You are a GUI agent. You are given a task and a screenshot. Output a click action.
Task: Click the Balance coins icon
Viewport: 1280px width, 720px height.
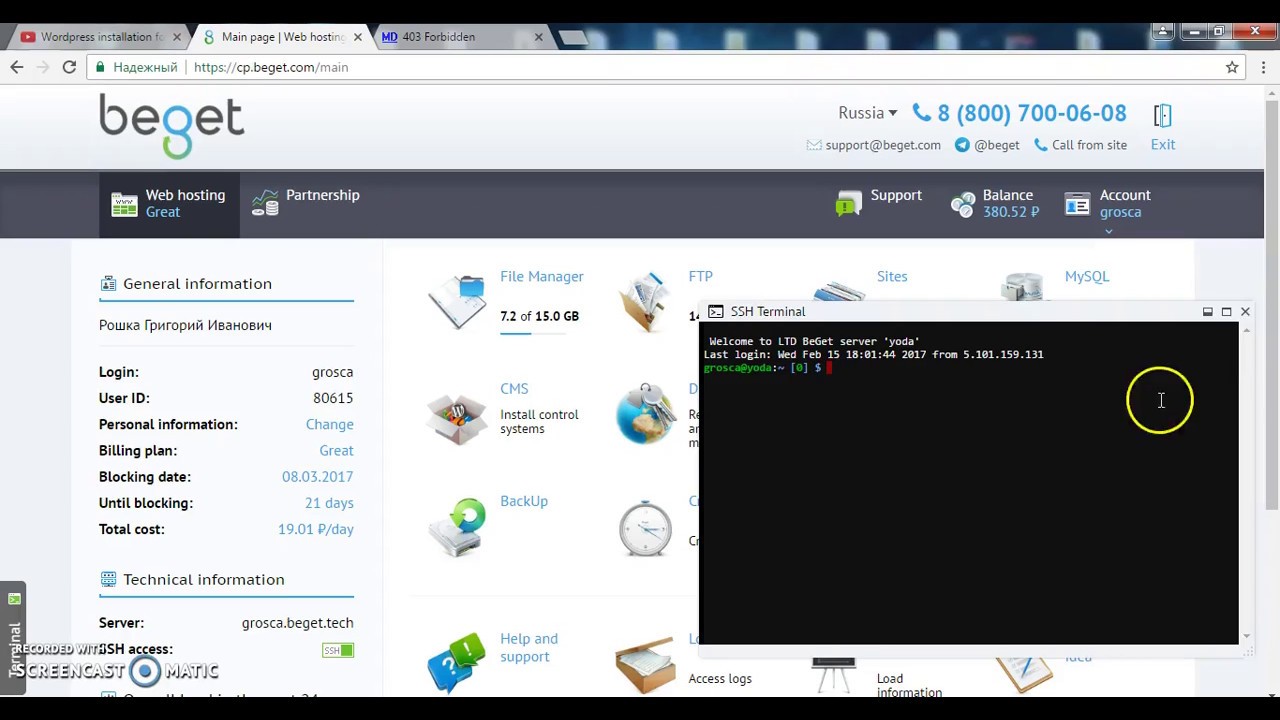click(963, 204)
